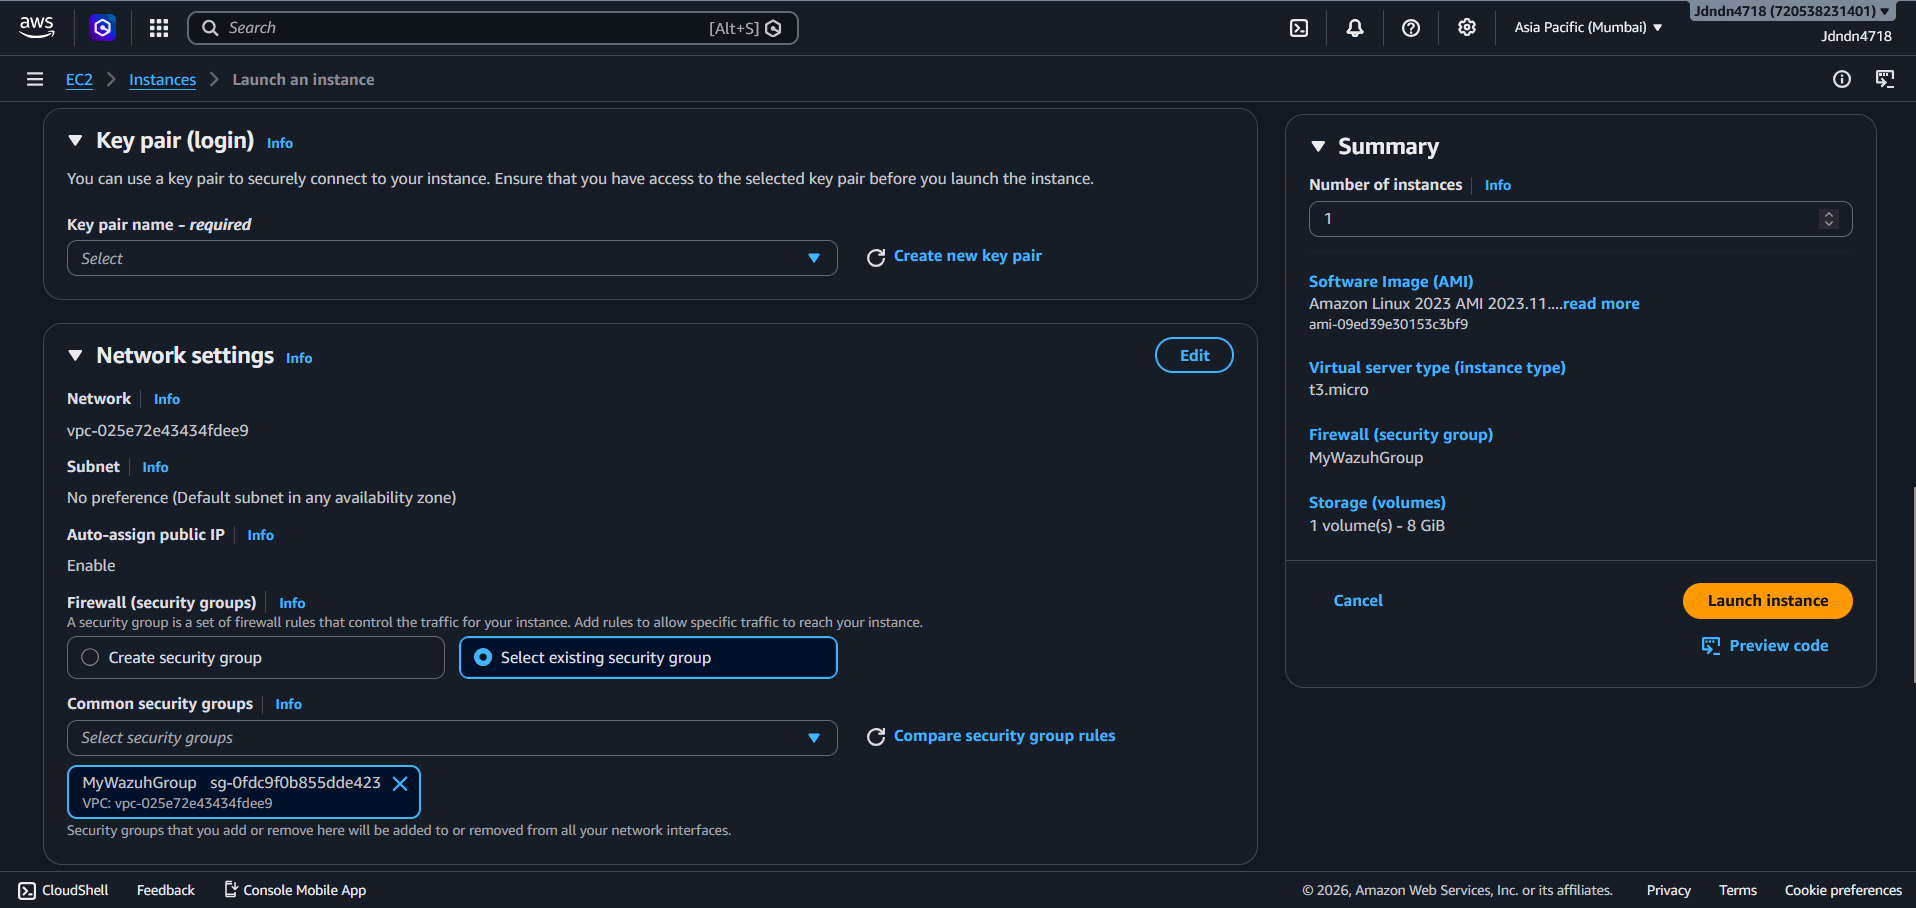Click the t3.micro instance type text

pyautogui.click(x=1339, y=390)
